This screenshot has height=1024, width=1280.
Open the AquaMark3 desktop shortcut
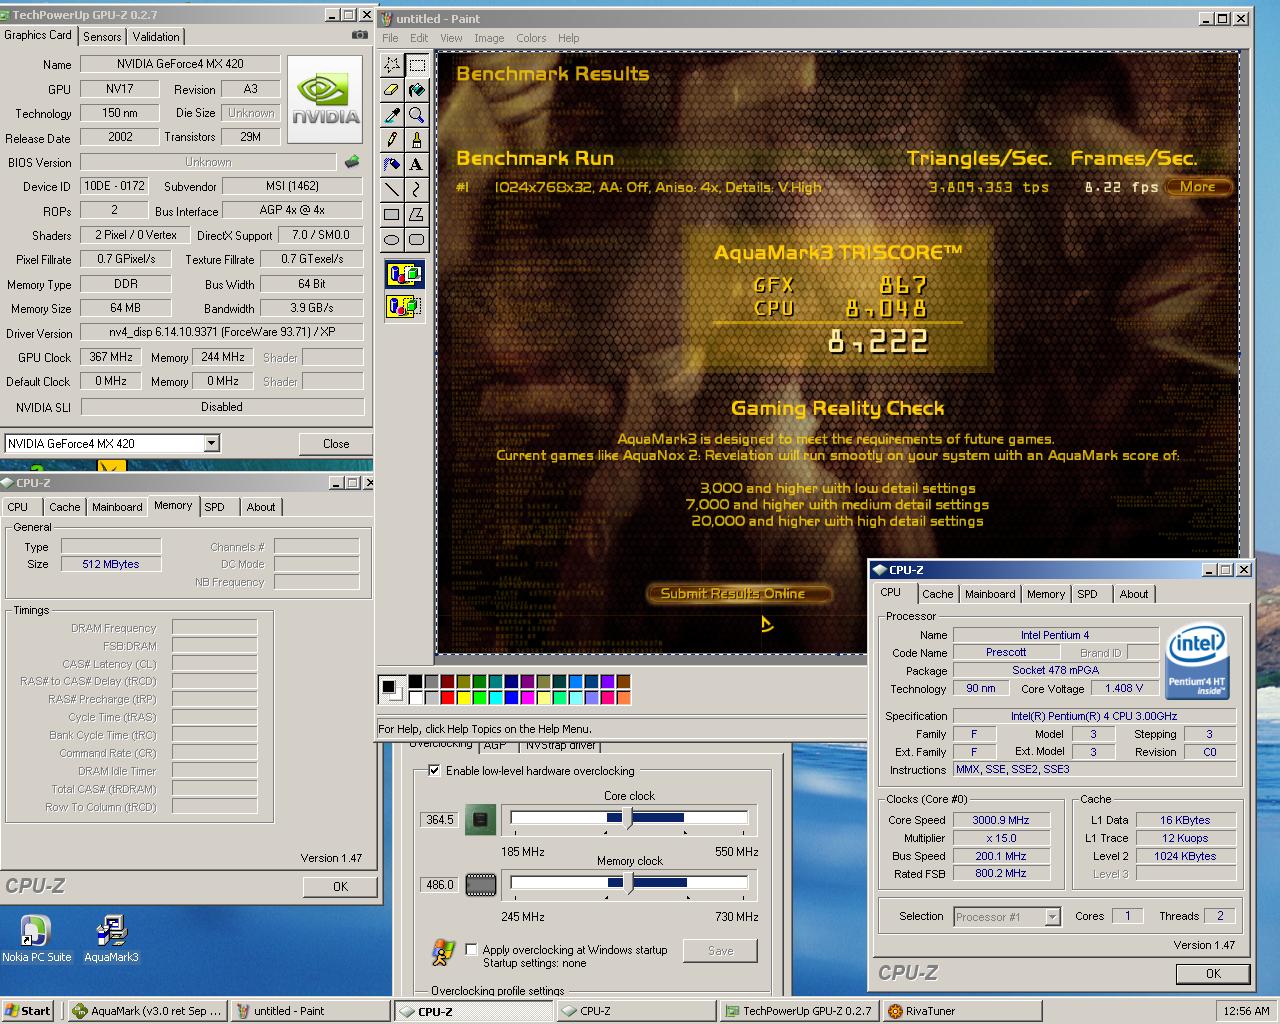(x=111, y=938)
